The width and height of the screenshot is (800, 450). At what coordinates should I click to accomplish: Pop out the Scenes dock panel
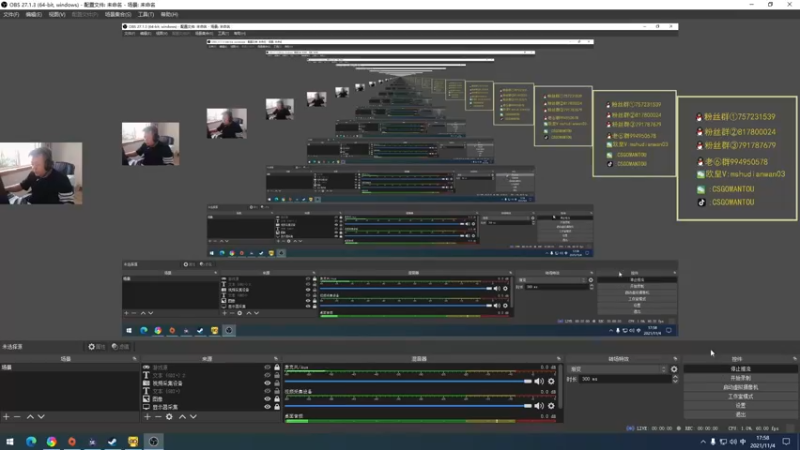[135, 359]
